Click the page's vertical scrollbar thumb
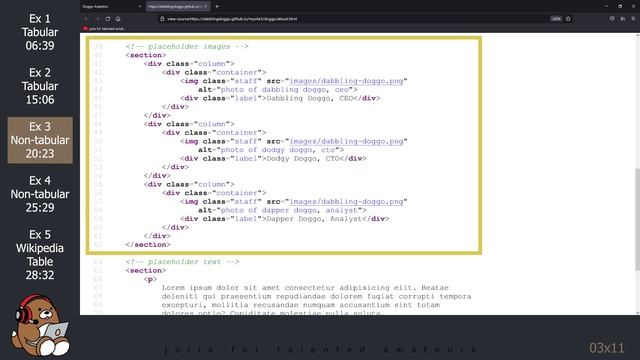Viewport: 640px width, 360px height. click(638, 219)
